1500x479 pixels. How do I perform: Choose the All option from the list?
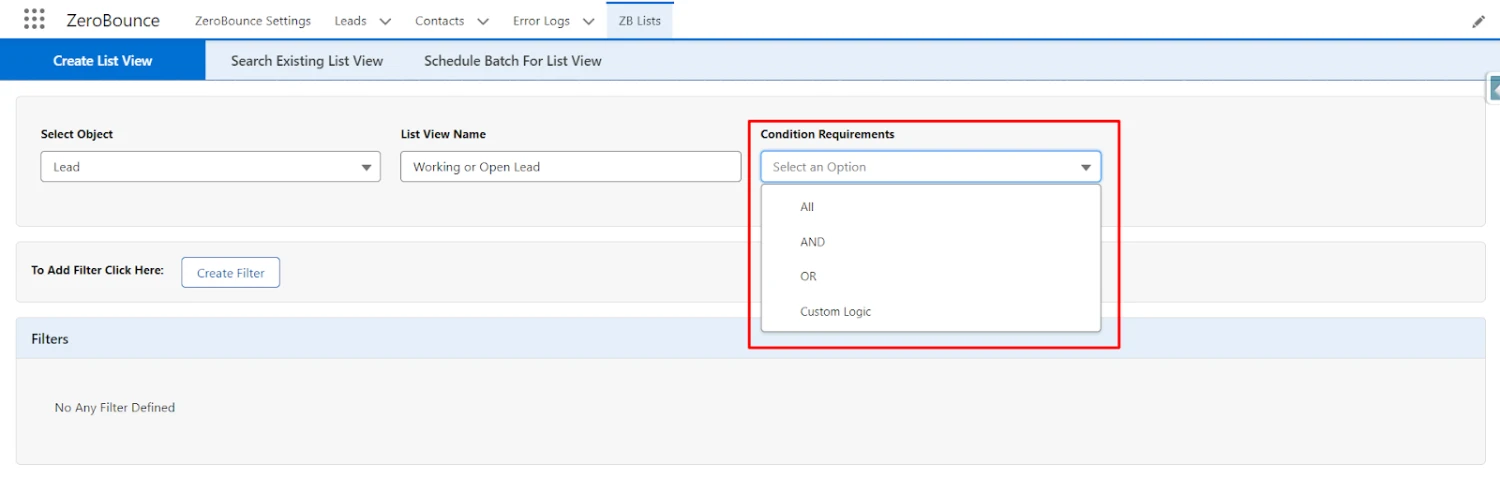807,207
